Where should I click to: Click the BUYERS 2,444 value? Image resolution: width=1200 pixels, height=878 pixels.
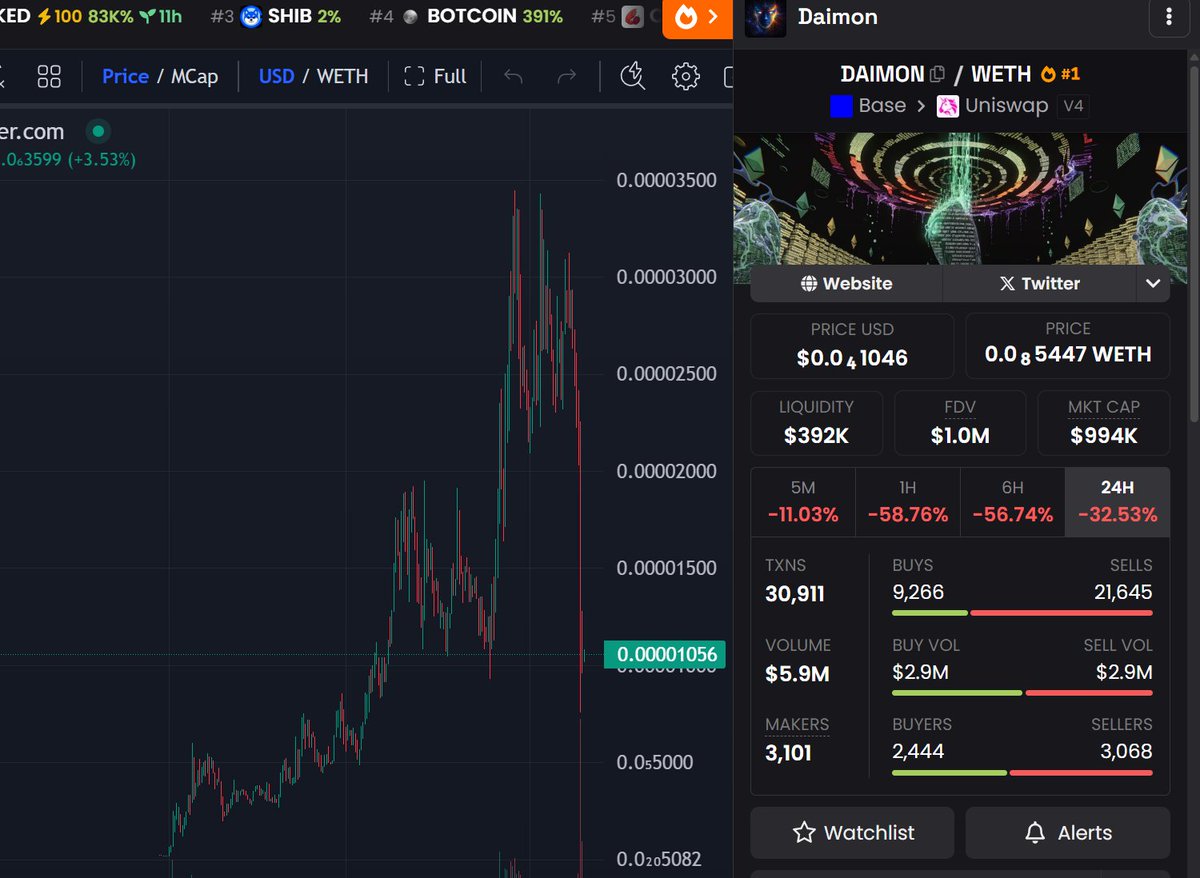click(918, 750)
